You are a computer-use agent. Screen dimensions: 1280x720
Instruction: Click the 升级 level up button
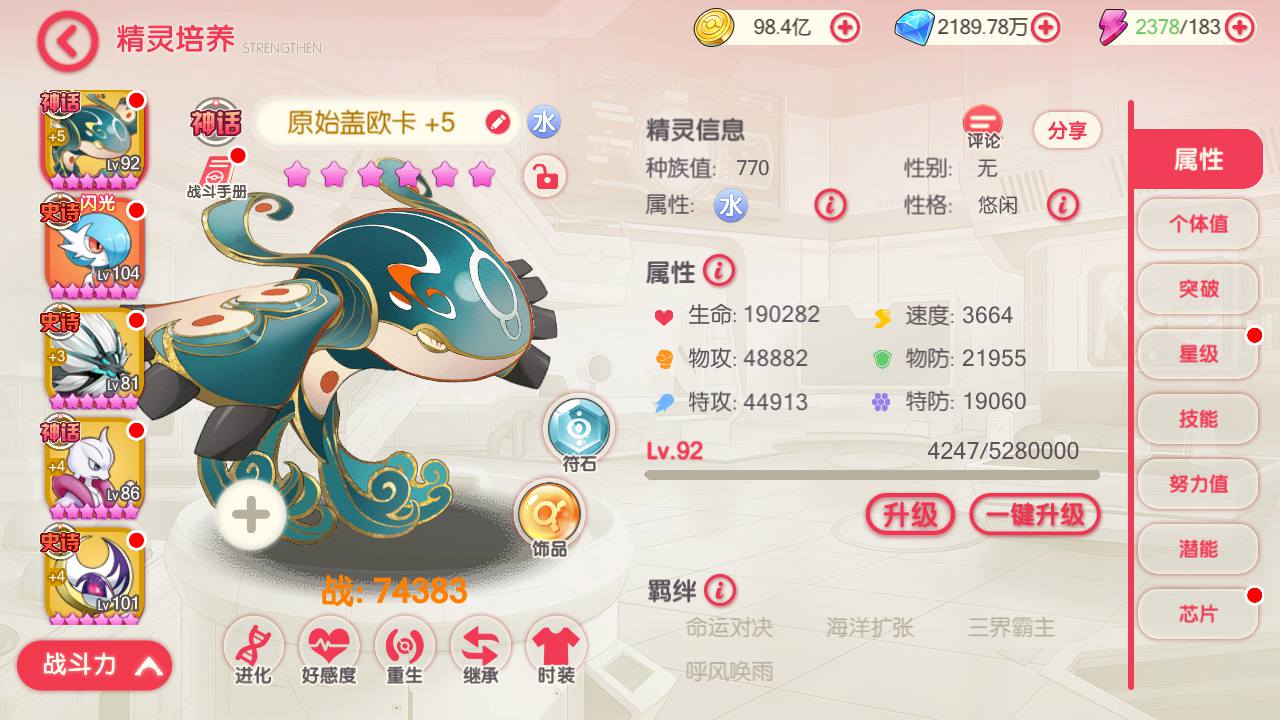911,515
